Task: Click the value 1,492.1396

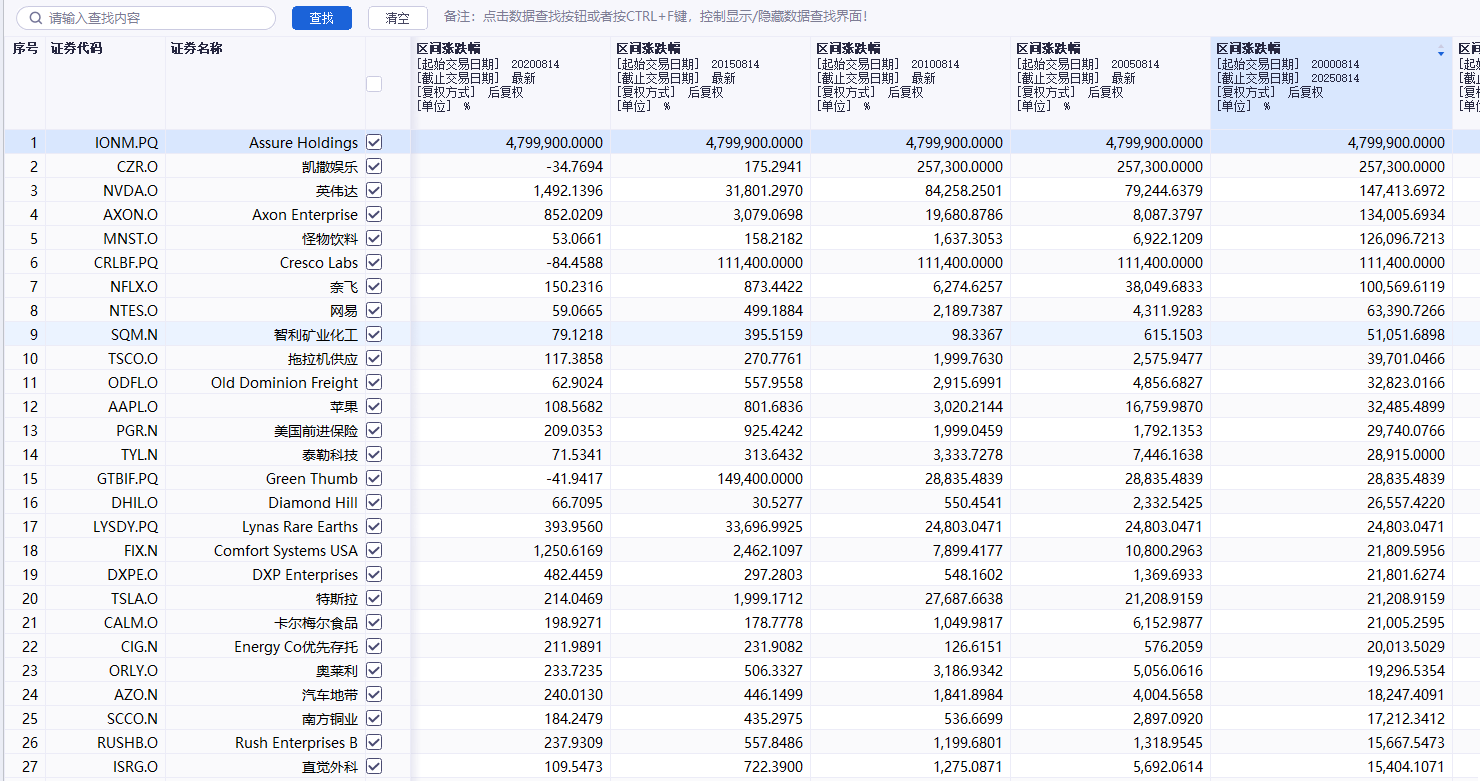Action: point(568,191)
